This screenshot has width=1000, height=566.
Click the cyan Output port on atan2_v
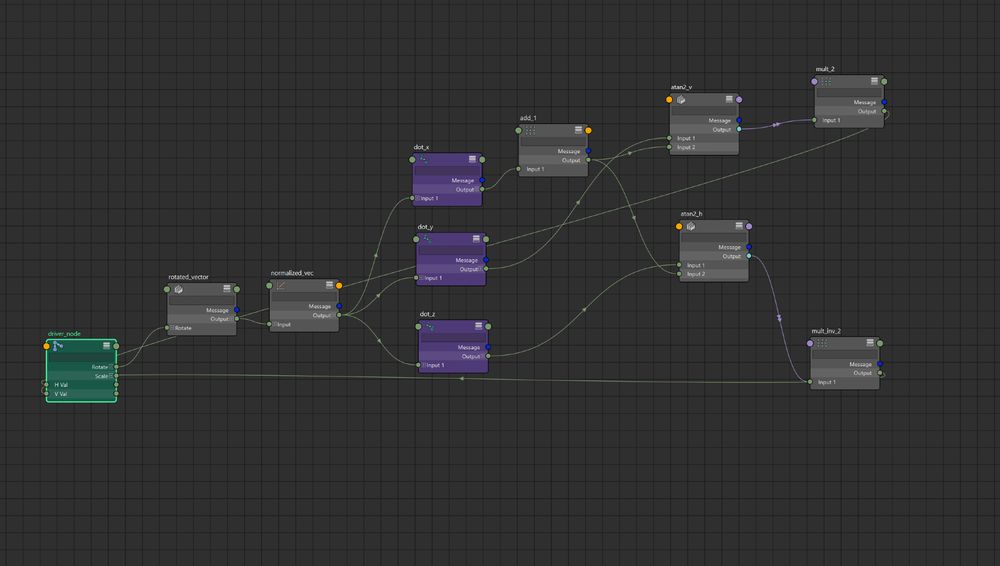[x=739, y=129]
